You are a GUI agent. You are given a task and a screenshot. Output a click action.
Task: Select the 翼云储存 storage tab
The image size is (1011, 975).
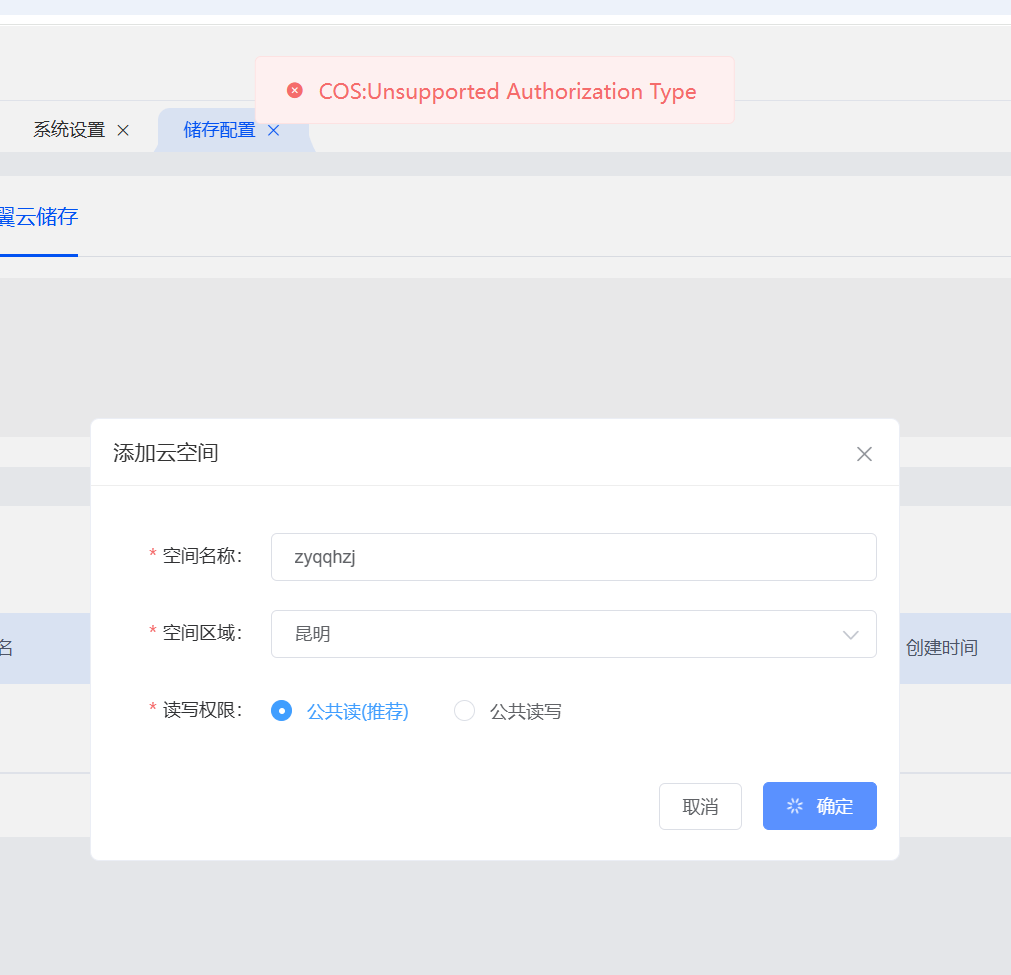click(x=38, y=217)
